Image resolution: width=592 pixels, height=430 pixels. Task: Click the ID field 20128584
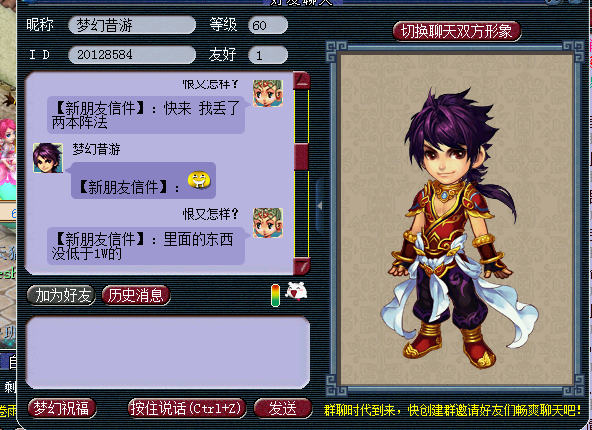click(132, 55)
